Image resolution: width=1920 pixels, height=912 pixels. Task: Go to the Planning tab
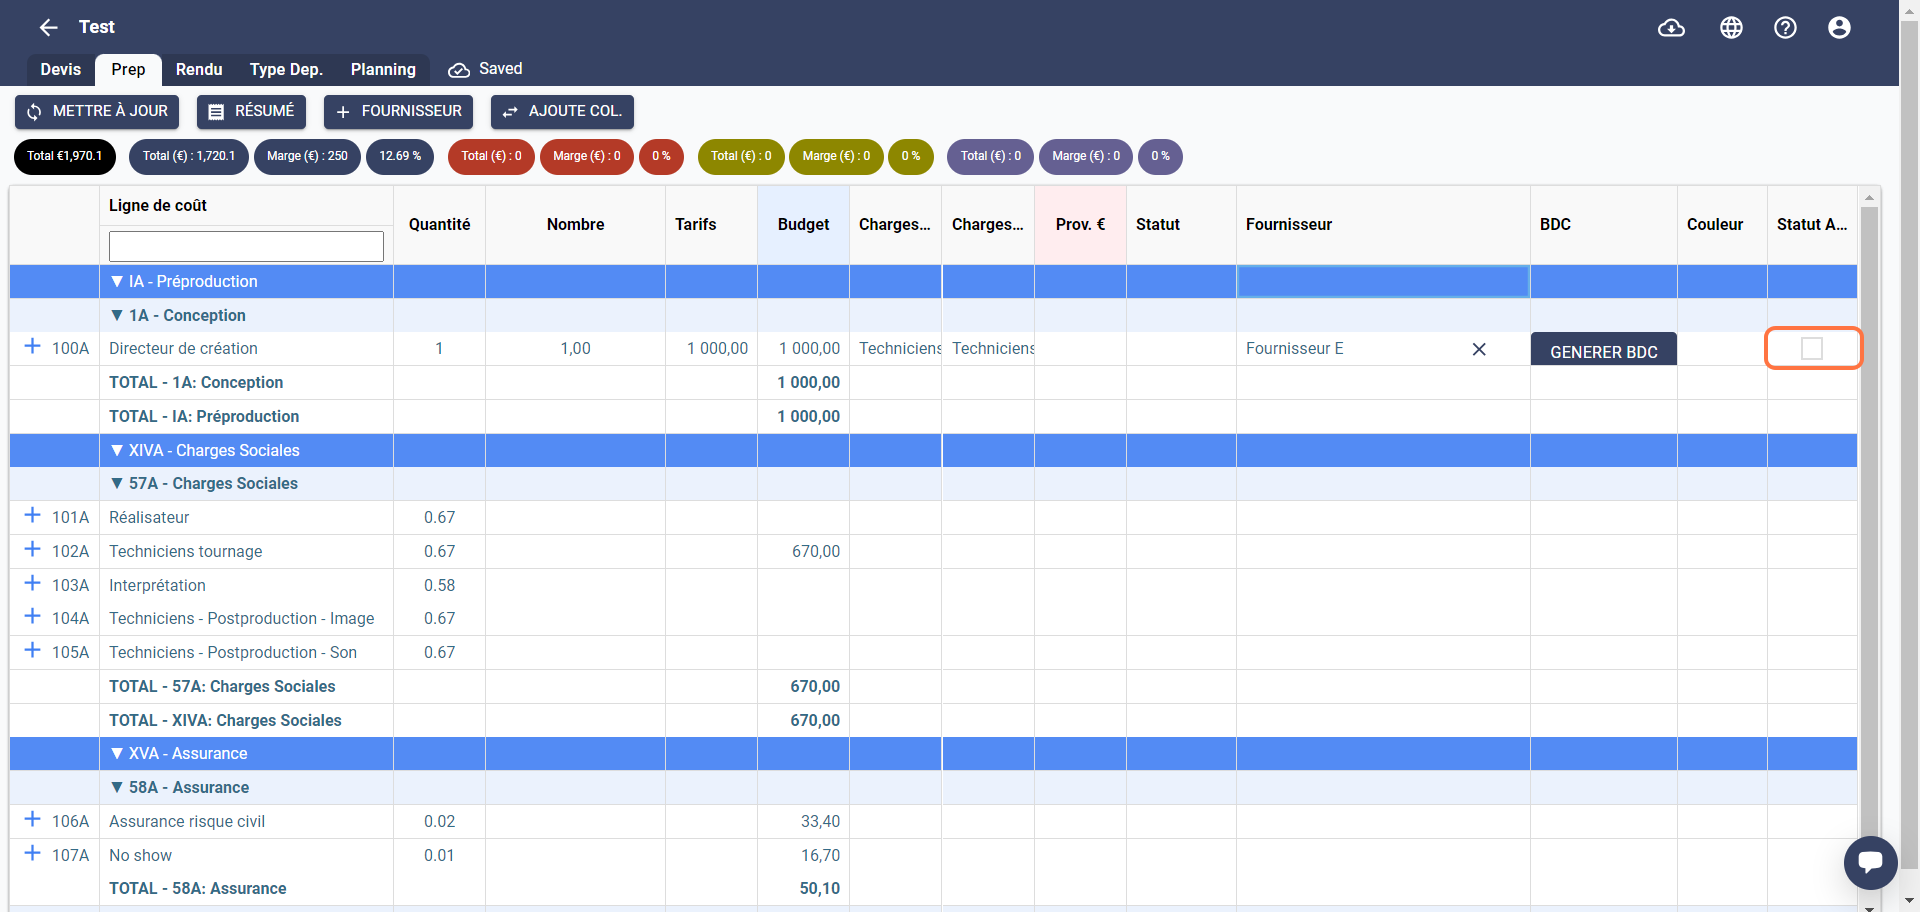383,69
